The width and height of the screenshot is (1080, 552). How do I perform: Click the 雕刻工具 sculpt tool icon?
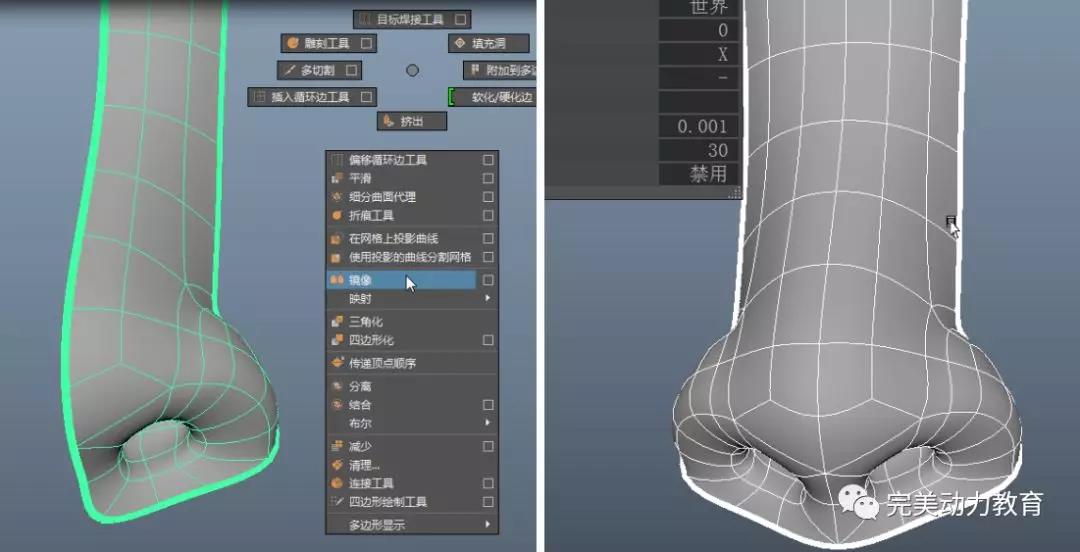point(293,44)
